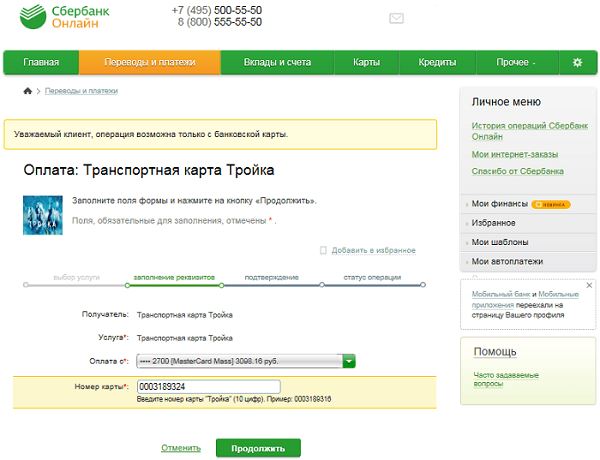Click 'заполнение реквизитов' progress step
Viewport: 600px width, 460px height.
click(174, 277)
